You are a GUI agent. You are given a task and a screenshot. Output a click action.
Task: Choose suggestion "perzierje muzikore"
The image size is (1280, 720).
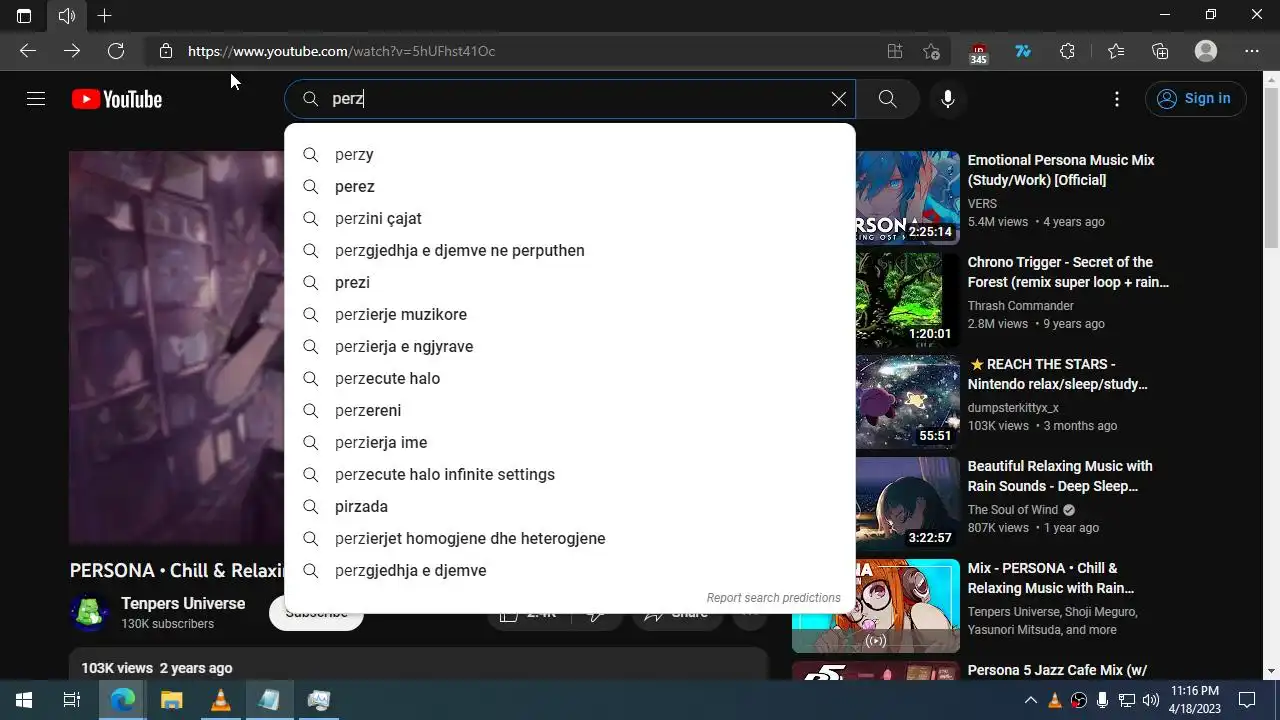click(x=570, y=314)
